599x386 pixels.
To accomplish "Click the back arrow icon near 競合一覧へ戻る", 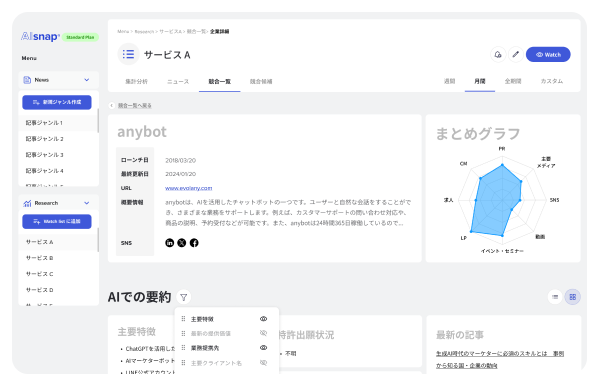I will tap(112, 105).
